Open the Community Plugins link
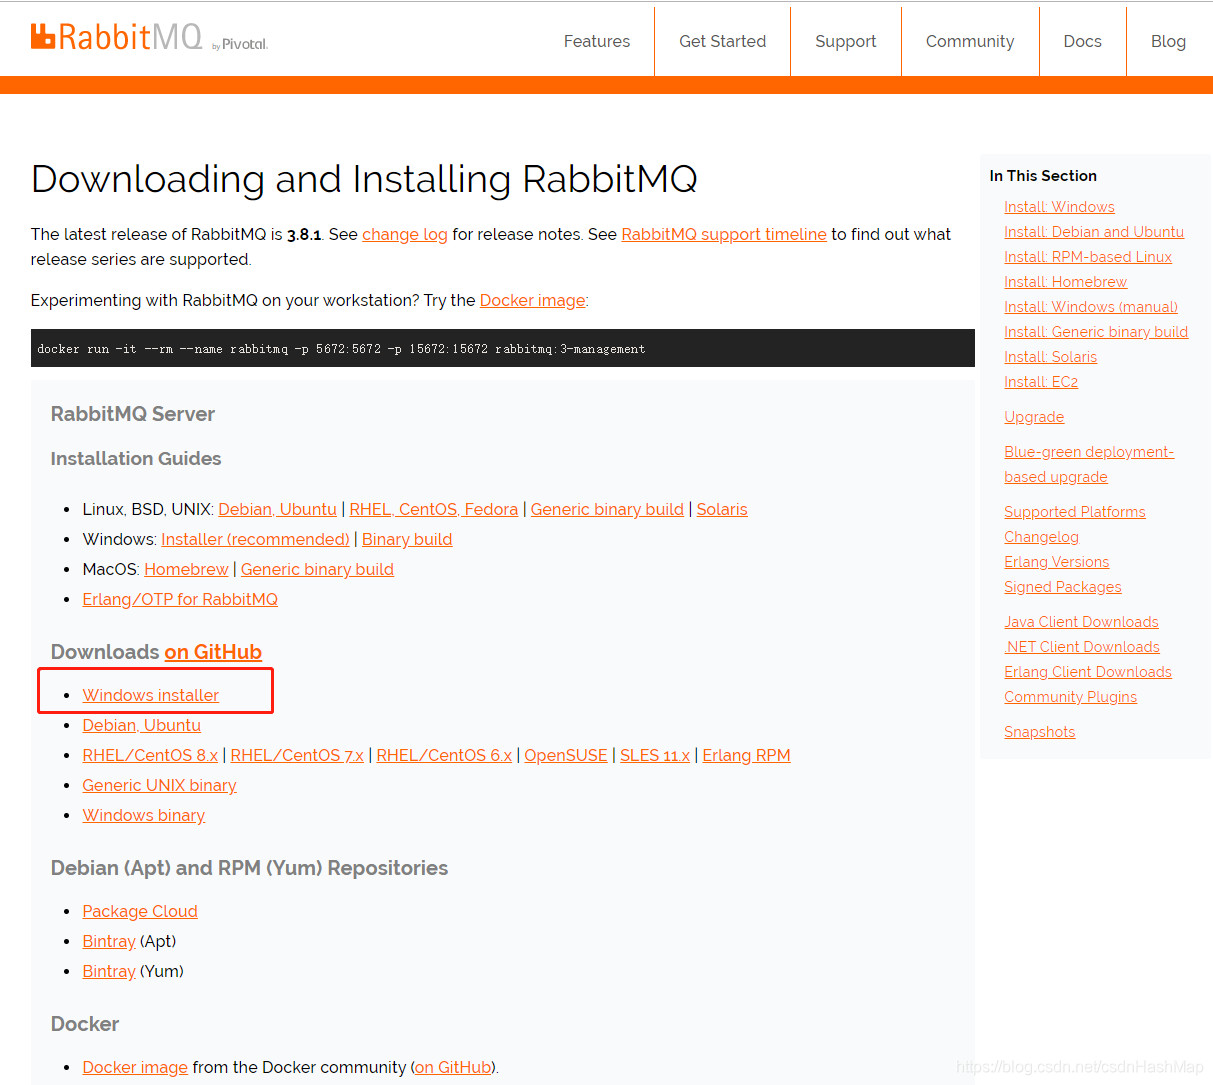This screenshot has width=1213, height=1085. tap(1070, 697)
